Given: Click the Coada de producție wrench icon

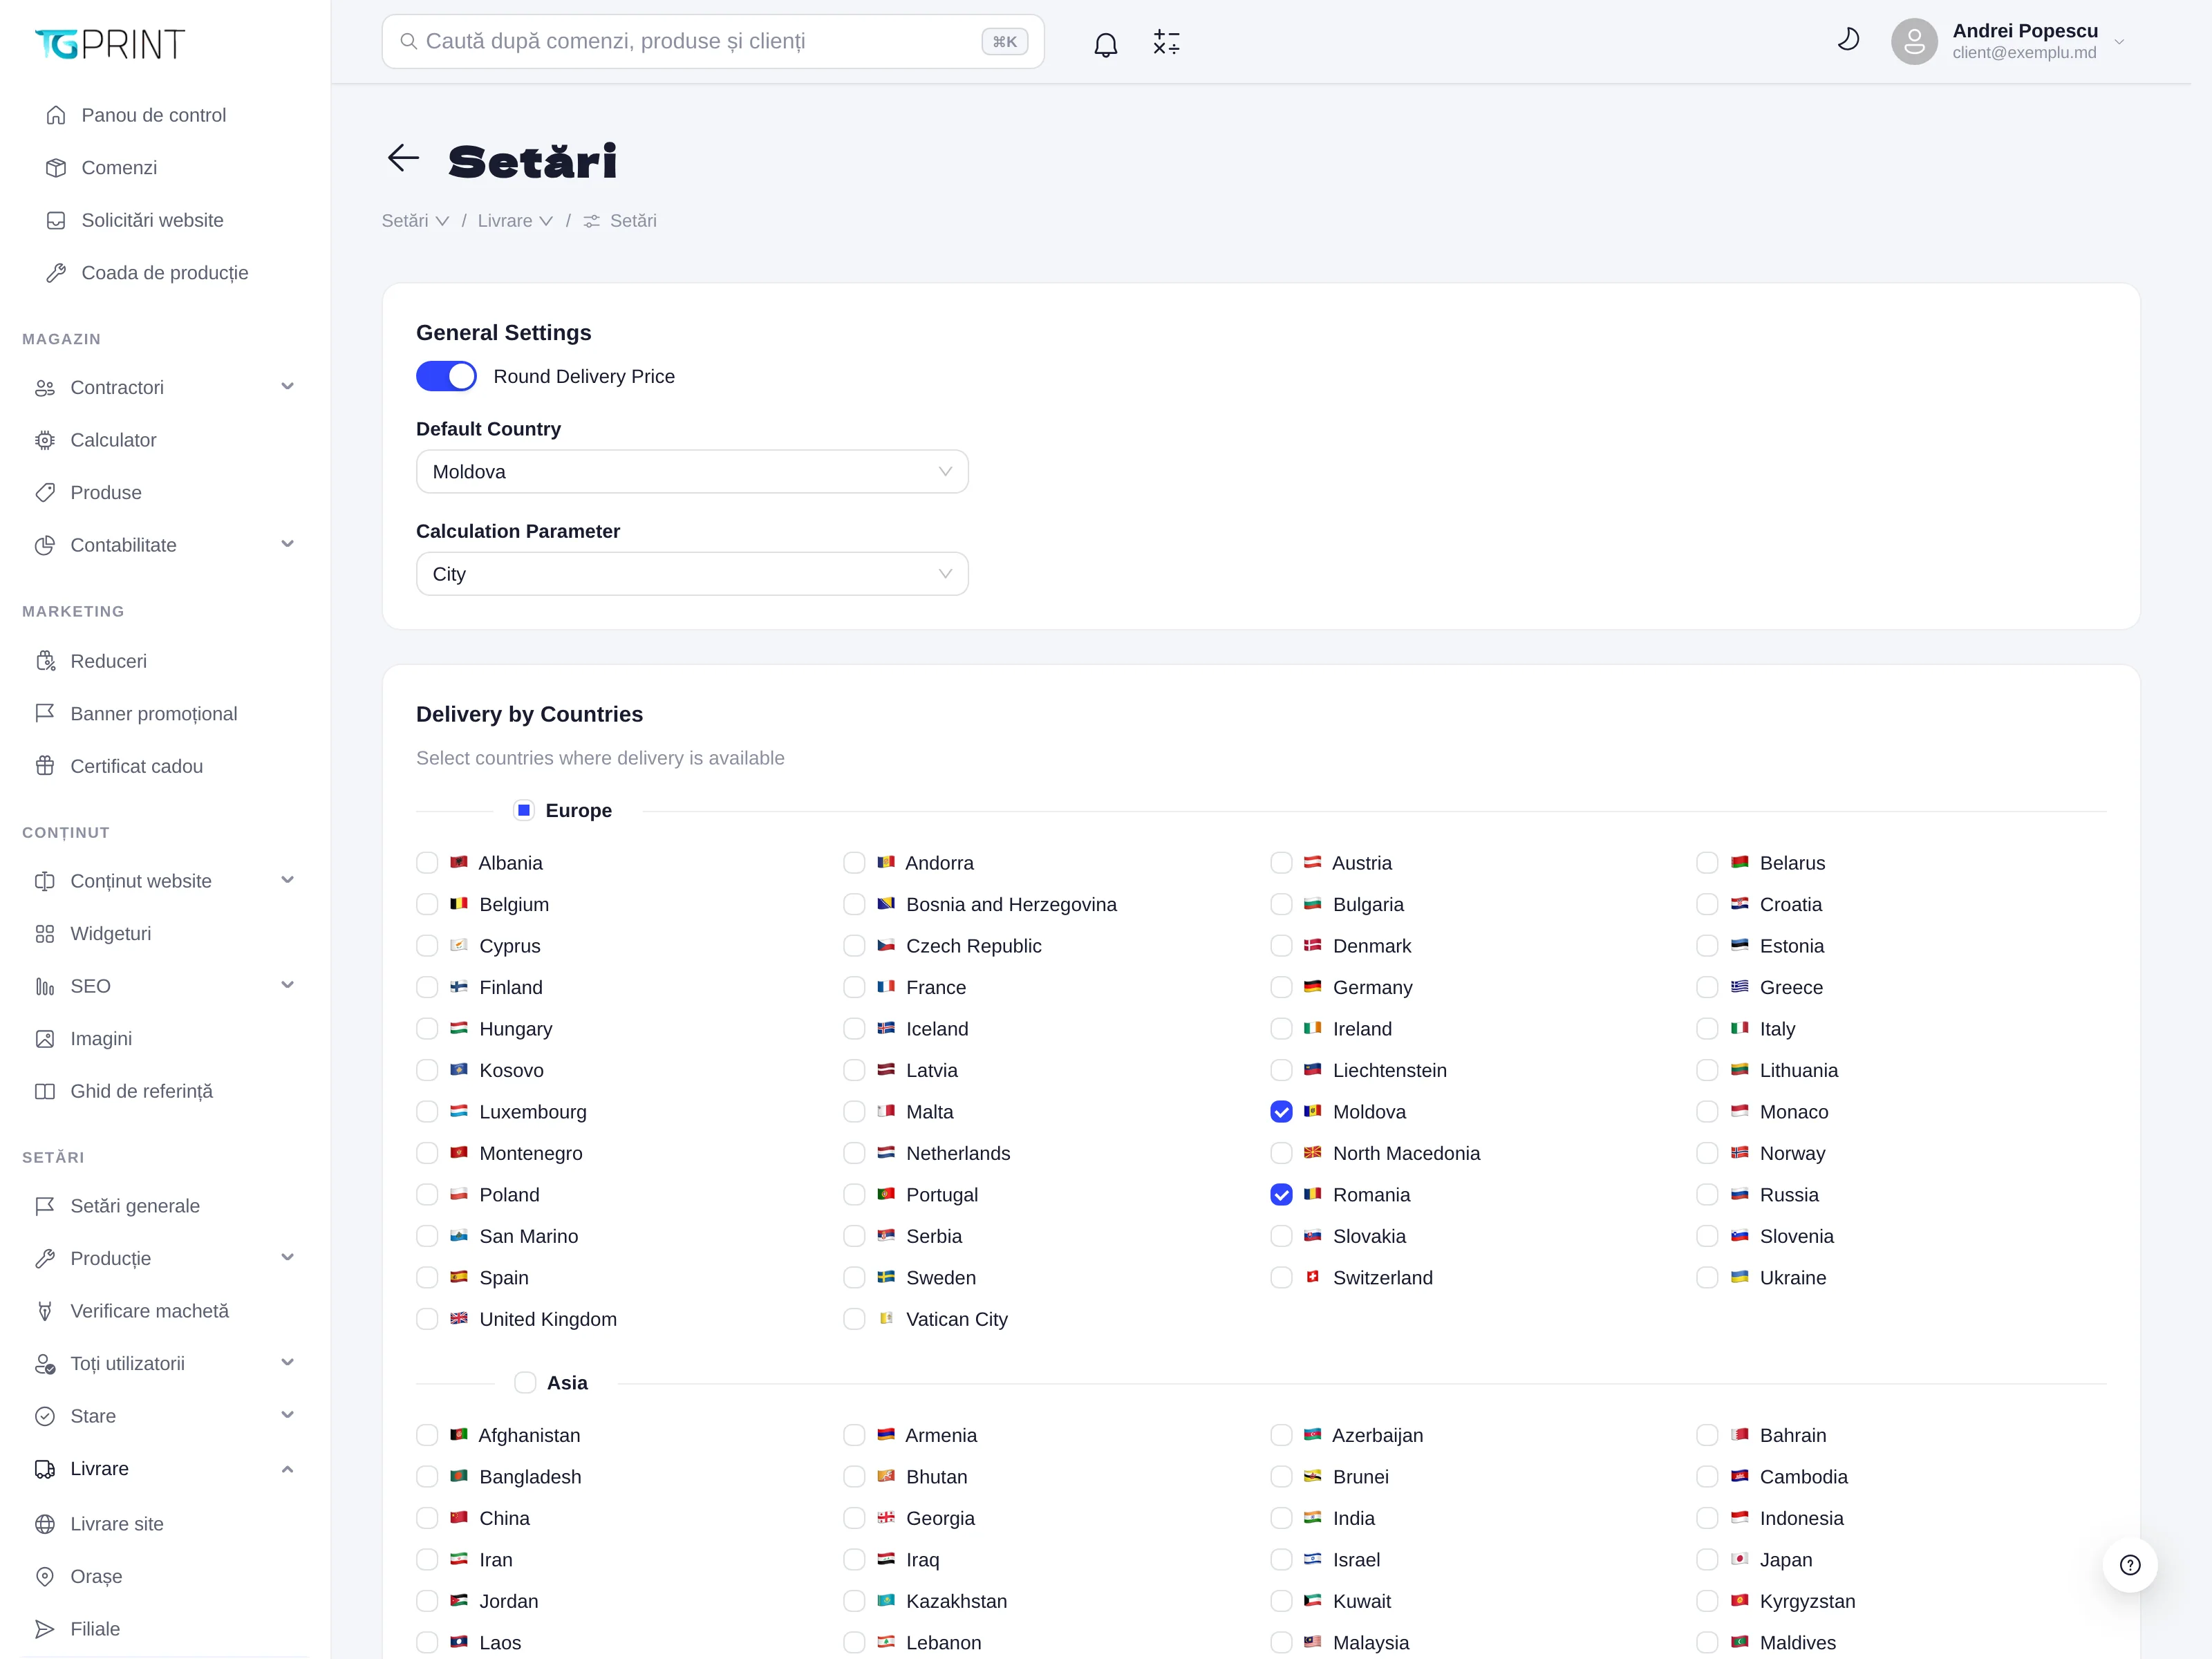Looking at the screenshot, I should click(x=56, y=273).
